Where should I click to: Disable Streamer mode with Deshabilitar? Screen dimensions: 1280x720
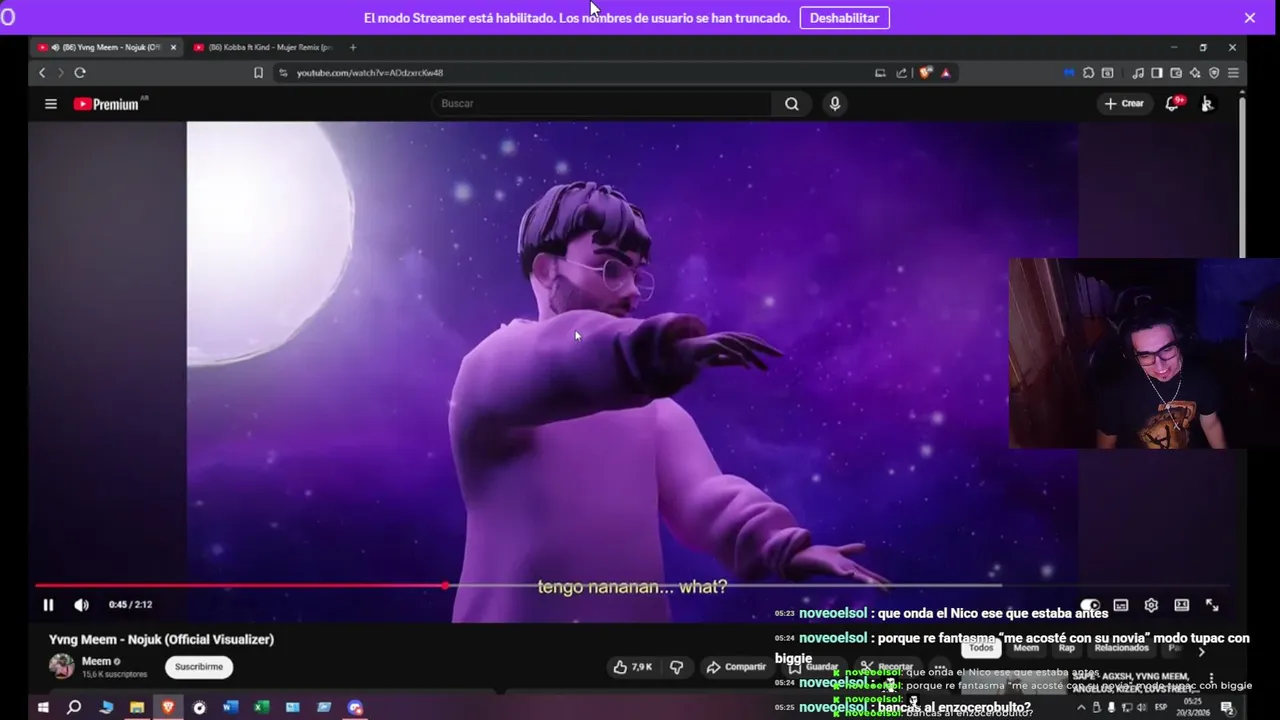click(844, 18)
